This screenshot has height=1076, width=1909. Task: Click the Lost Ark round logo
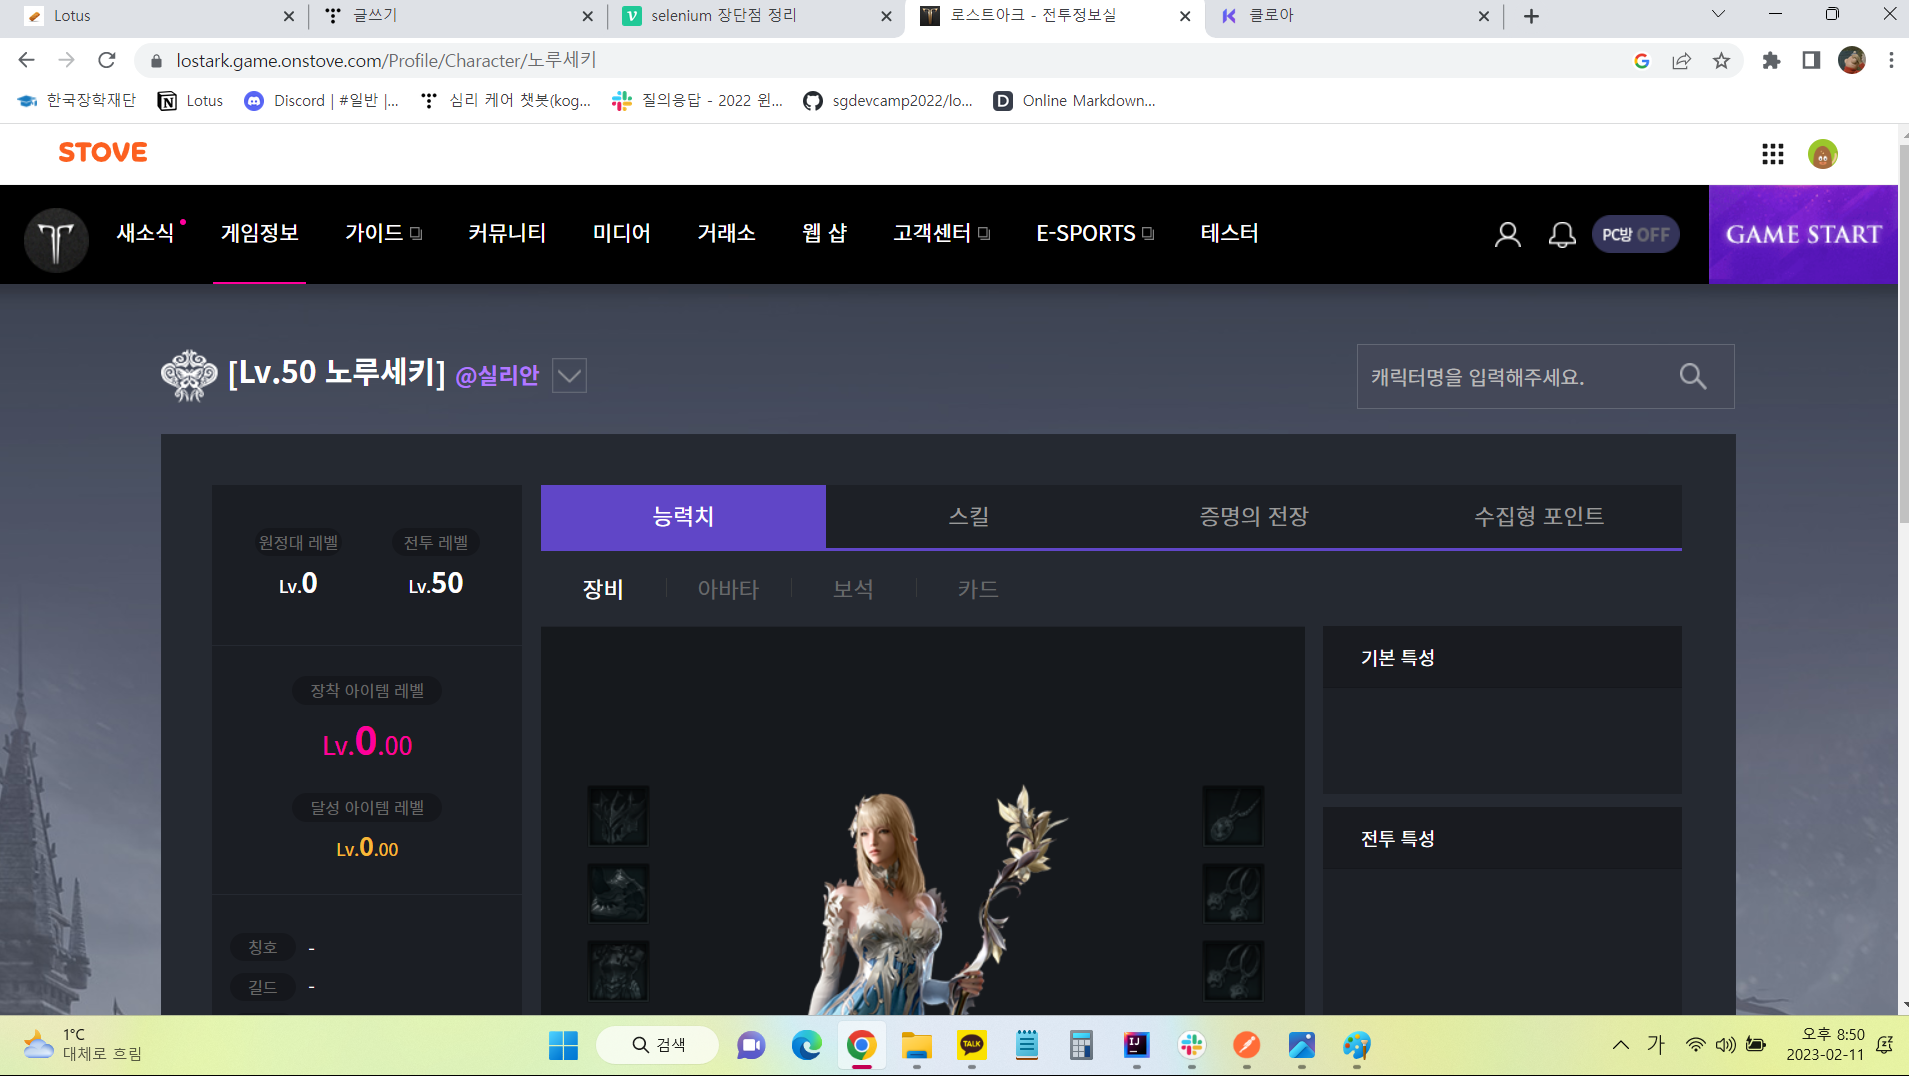pos(56,239)
